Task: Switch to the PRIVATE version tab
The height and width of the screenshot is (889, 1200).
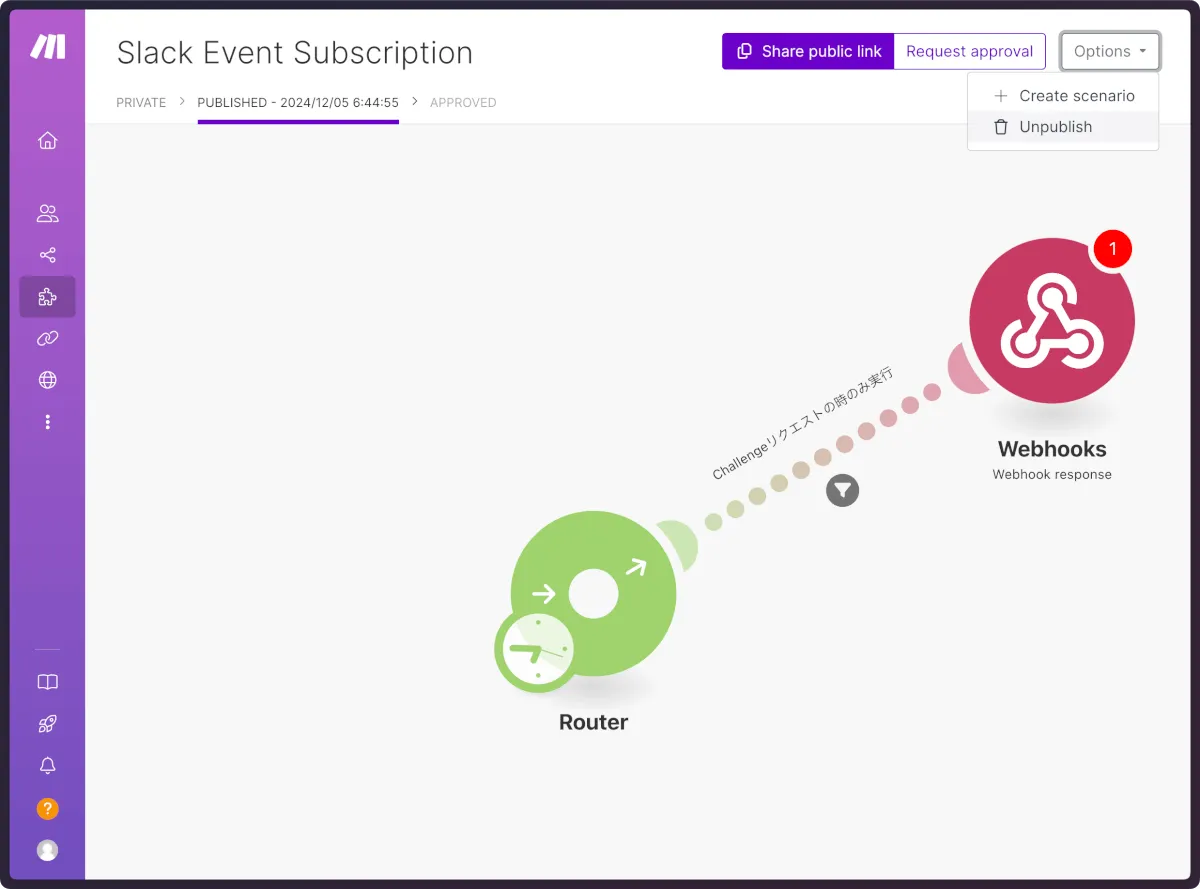Action: coord(141,103)
